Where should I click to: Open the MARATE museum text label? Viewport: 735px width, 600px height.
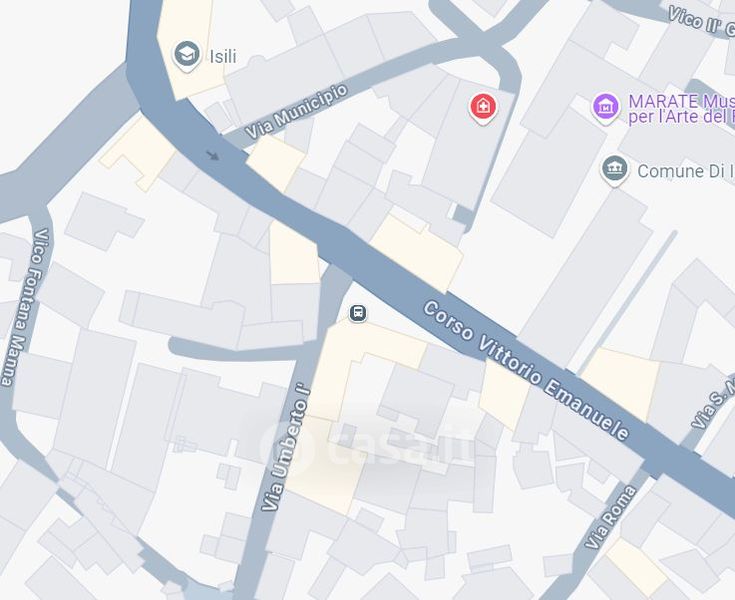681,108
